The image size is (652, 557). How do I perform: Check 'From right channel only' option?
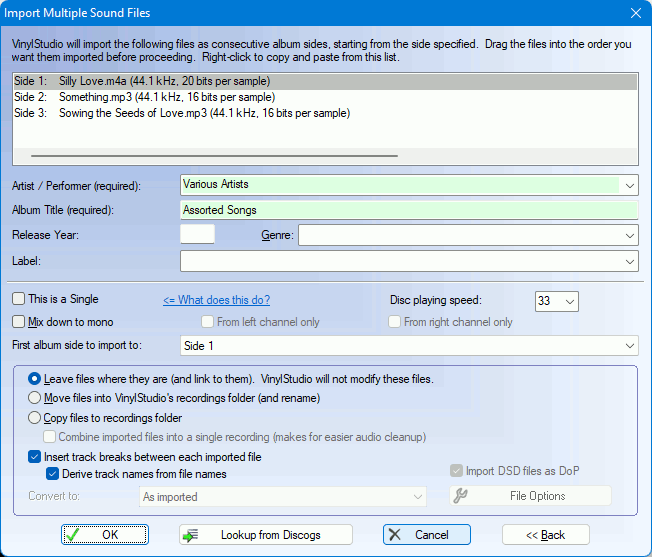[x=394, y=322]
